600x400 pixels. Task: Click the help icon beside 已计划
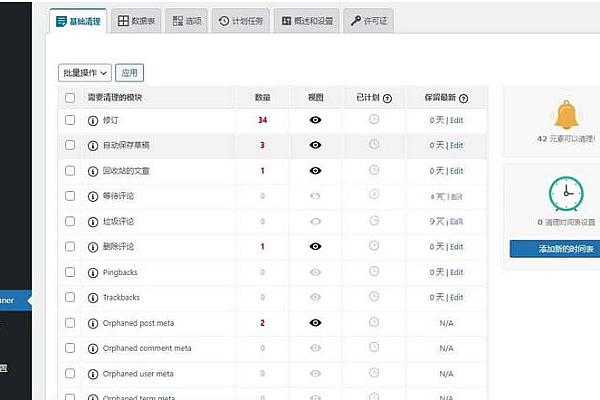[x=387, y=98]
